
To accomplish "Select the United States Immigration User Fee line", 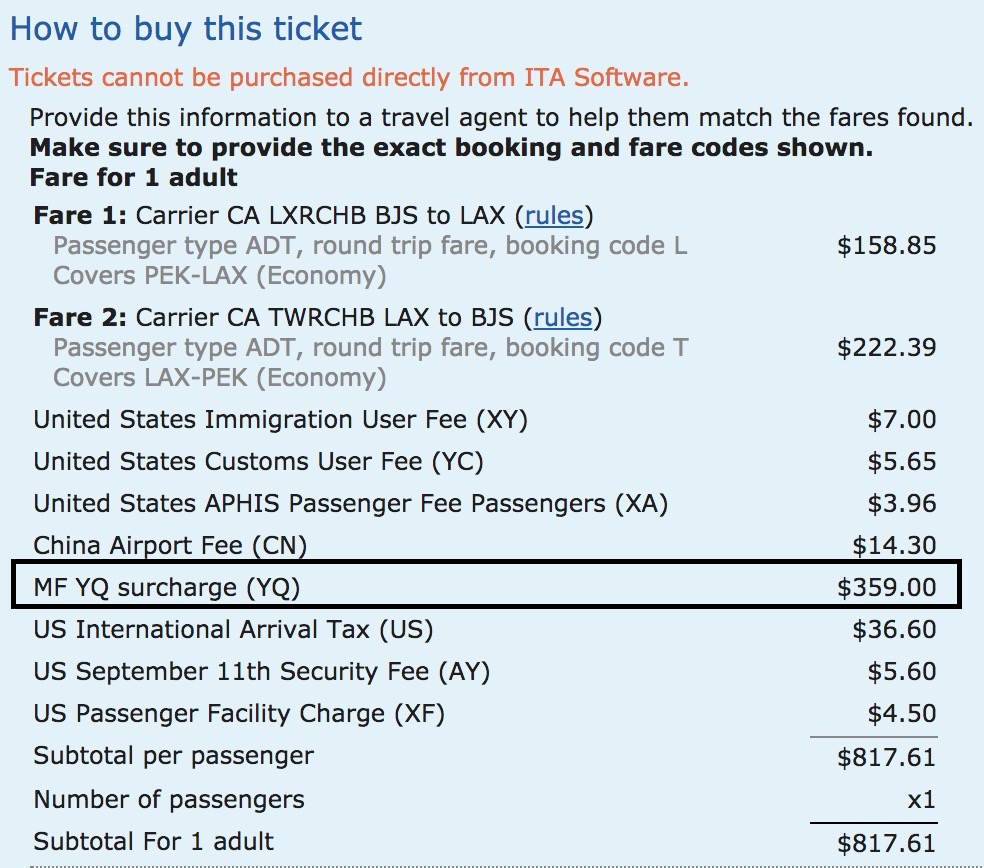I will click(280, 420).
